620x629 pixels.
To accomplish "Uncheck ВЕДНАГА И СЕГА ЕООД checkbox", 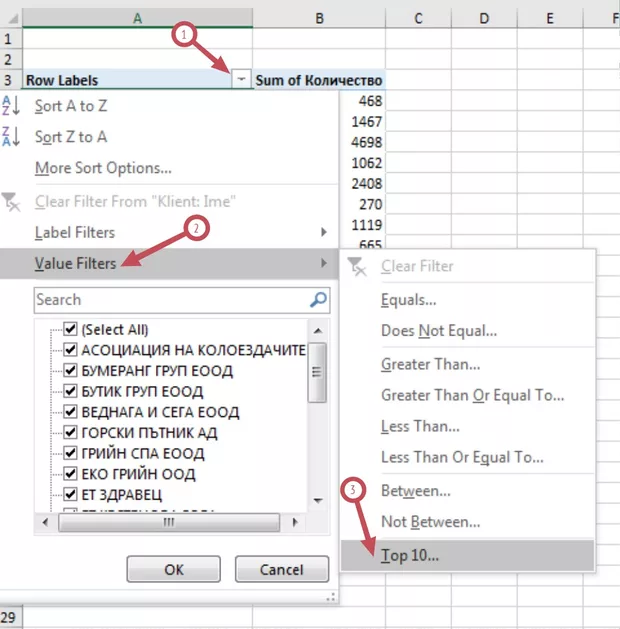I will (70, 411).
